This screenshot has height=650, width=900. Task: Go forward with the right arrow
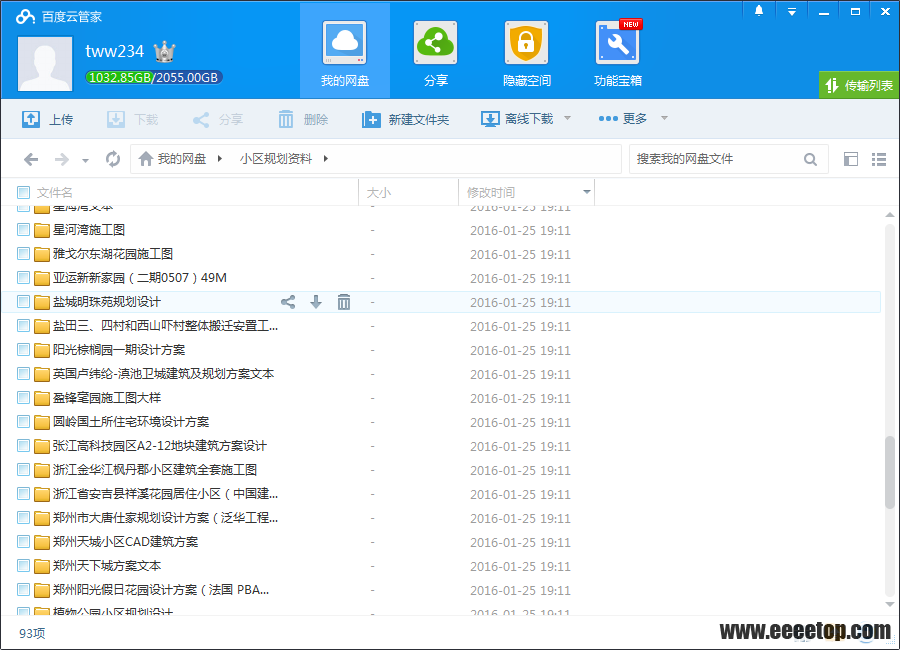[61, 159]
